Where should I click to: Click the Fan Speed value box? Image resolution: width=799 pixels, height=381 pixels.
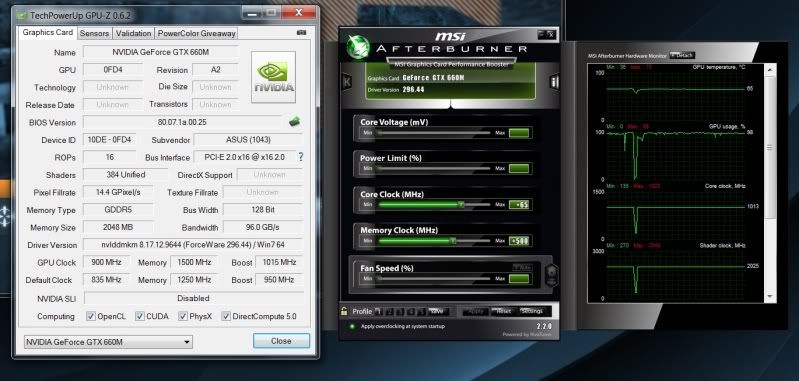(520, 279)
